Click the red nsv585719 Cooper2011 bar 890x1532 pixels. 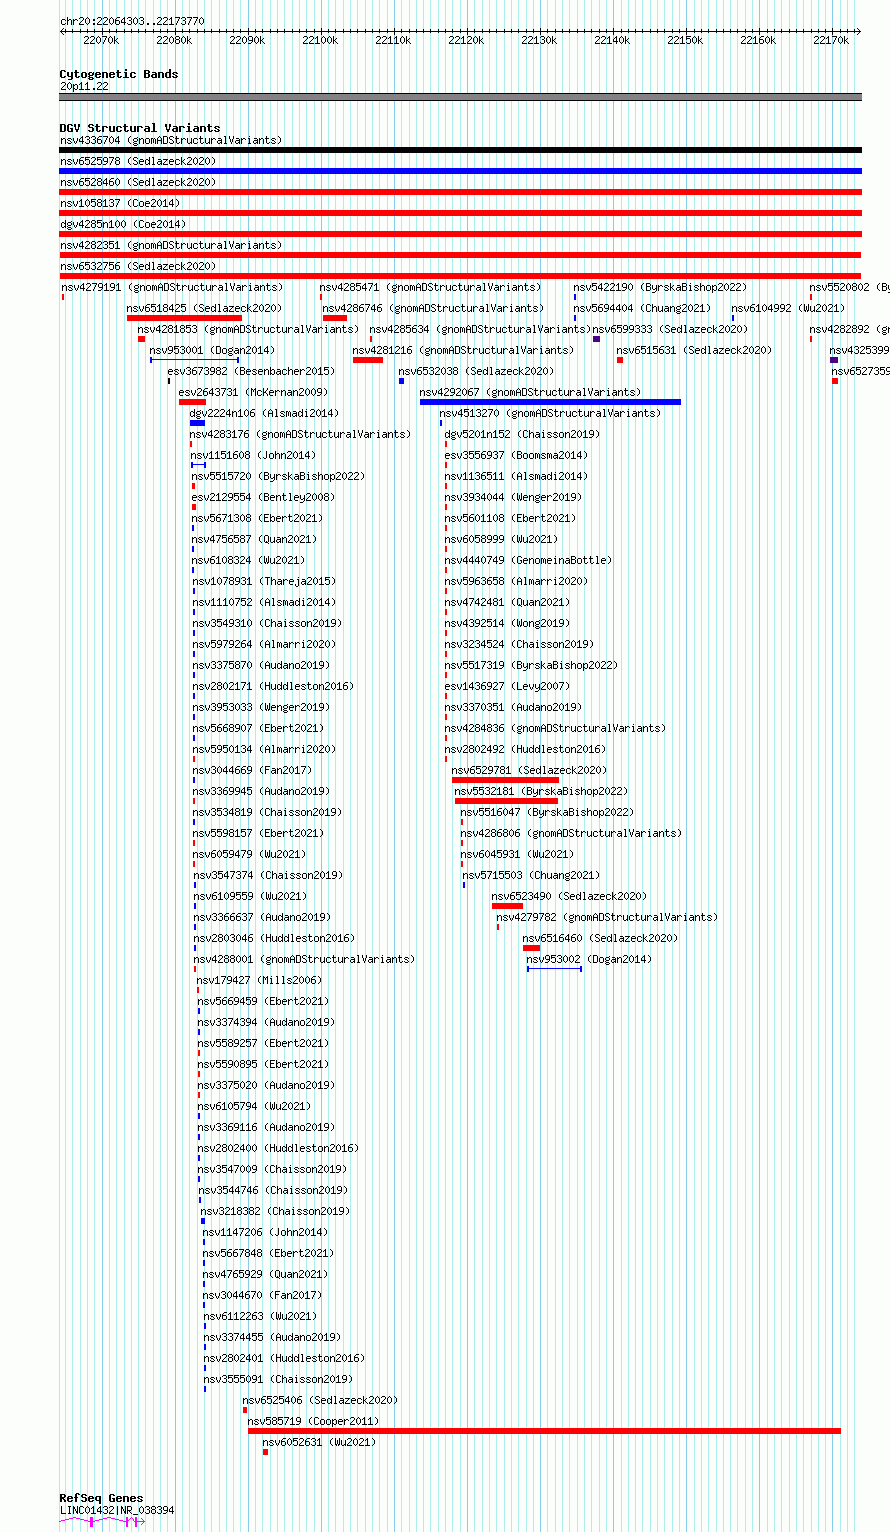pyautogui.click(x=544, y=1431)
